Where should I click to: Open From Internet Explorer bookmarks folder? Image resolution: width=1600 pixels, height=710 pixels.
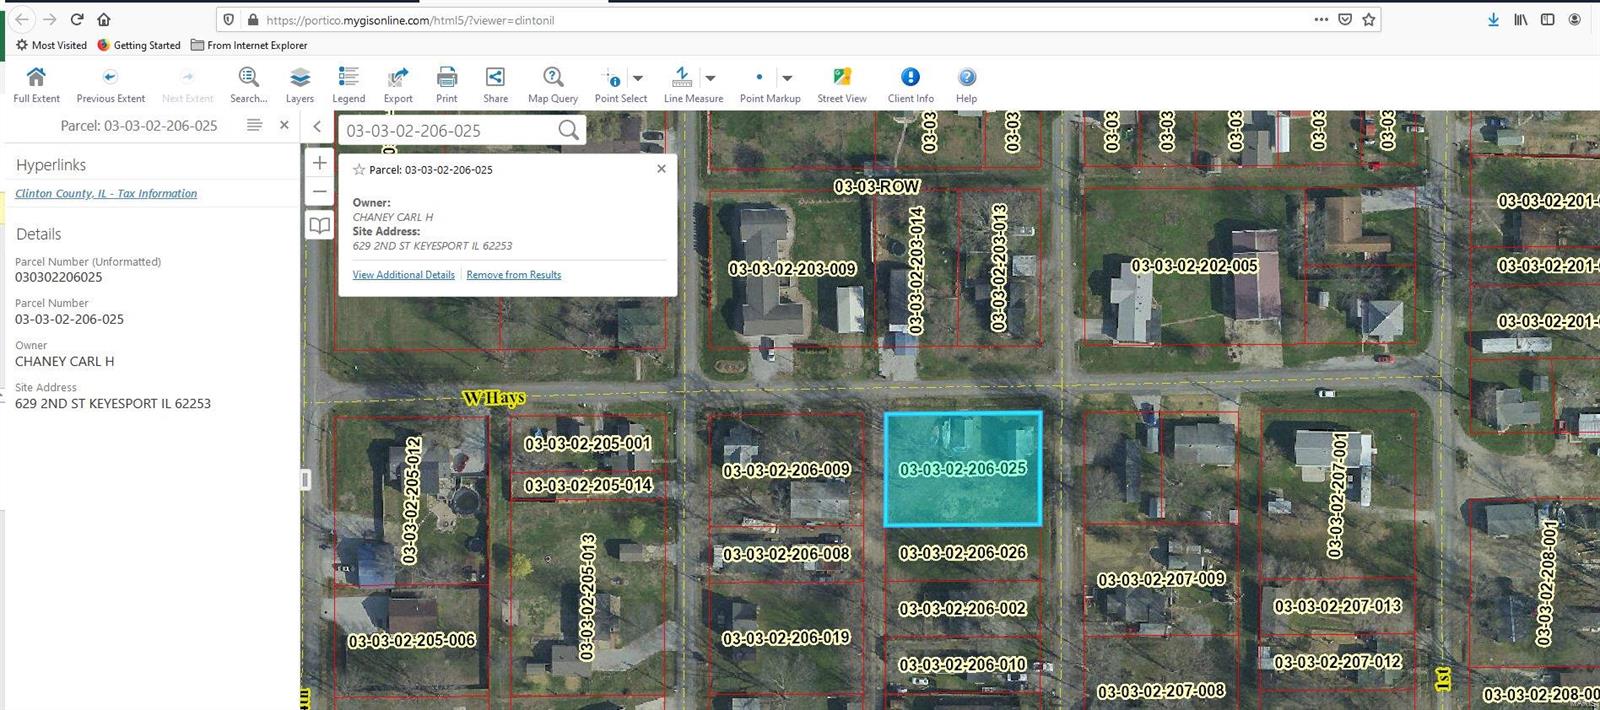[x=249, y=45]
